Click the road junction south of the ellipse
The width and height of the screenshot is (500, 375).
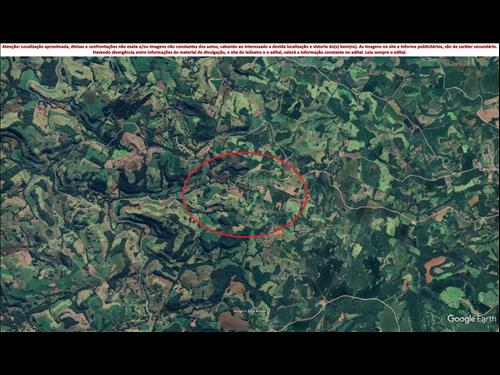pyautogui.click(x=323, y=302)
